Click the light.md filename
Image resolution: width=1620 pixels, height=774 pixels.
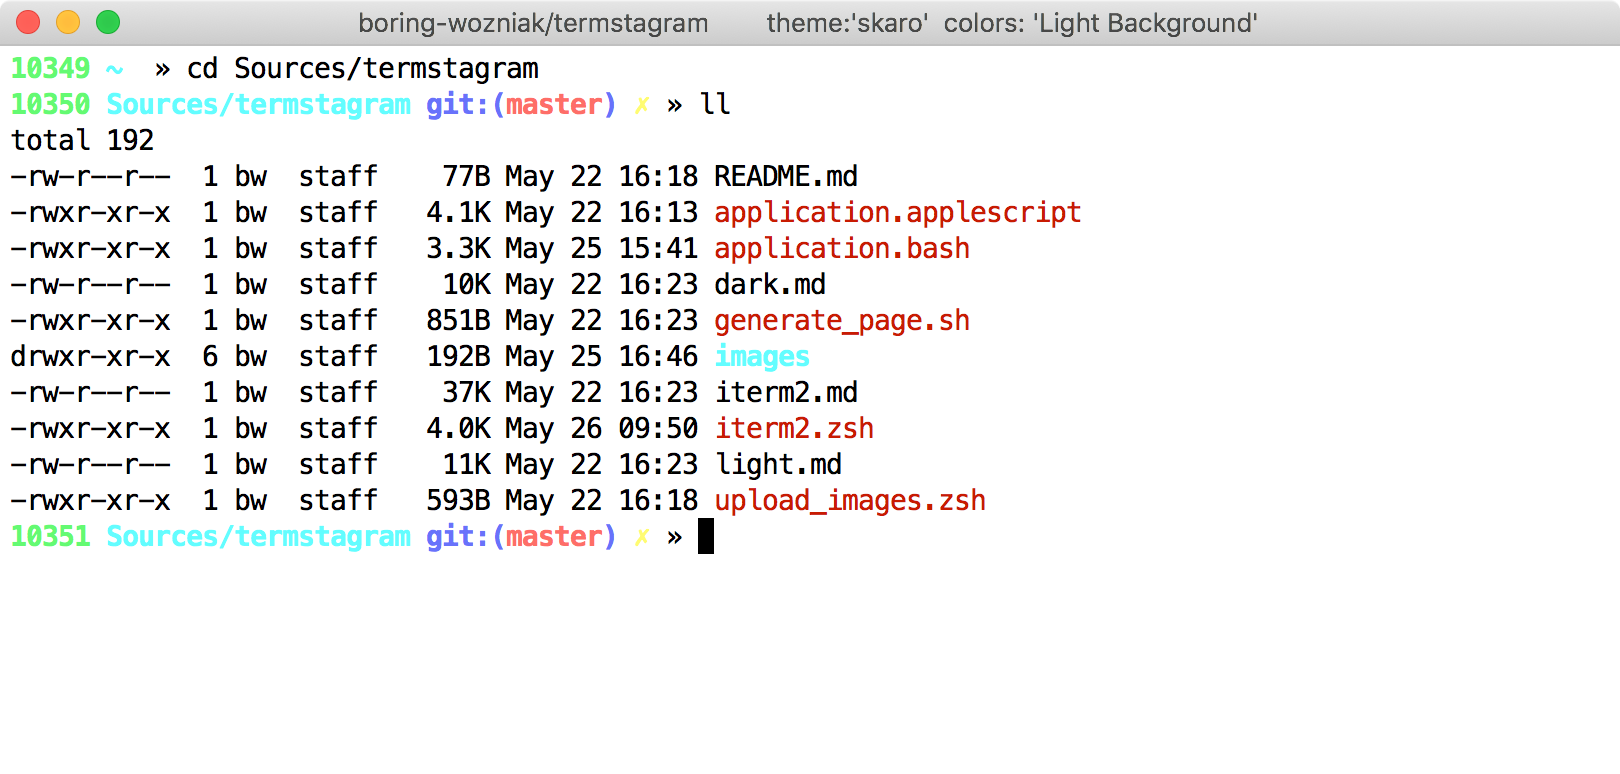(x=777, y=465)
